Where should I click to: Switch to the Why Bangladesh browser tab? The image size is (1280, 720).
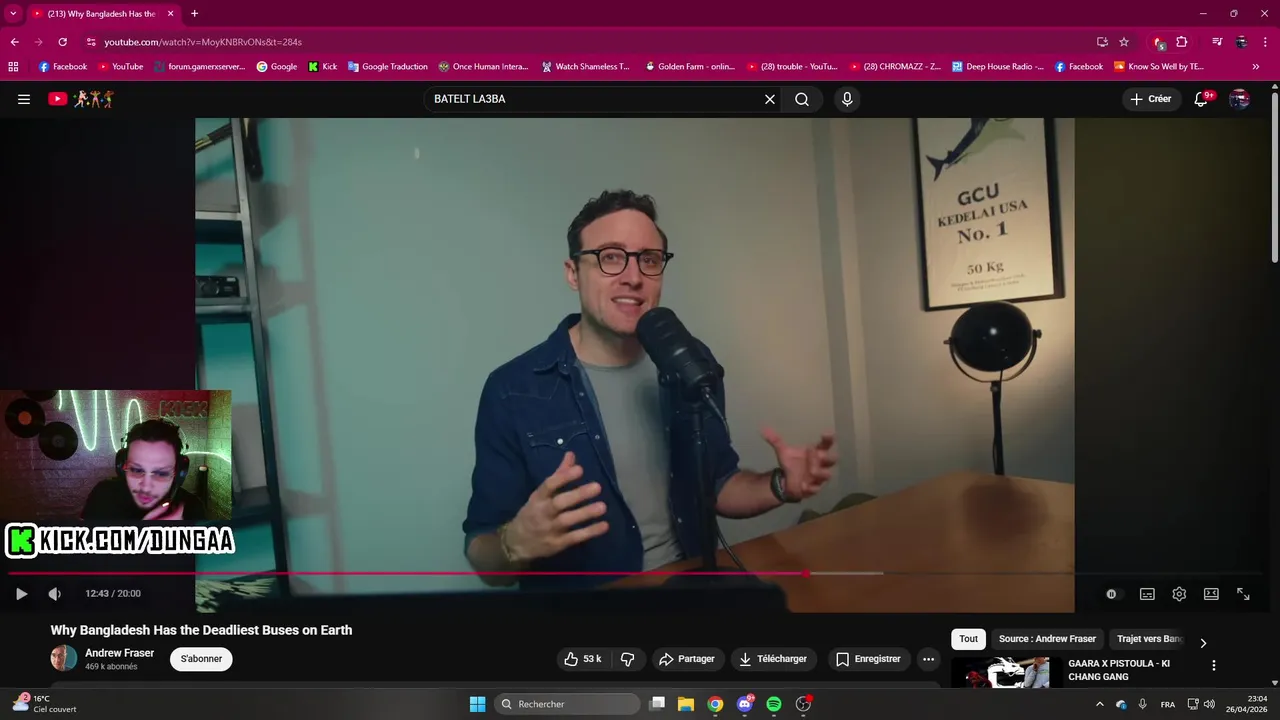coord(100,13)
